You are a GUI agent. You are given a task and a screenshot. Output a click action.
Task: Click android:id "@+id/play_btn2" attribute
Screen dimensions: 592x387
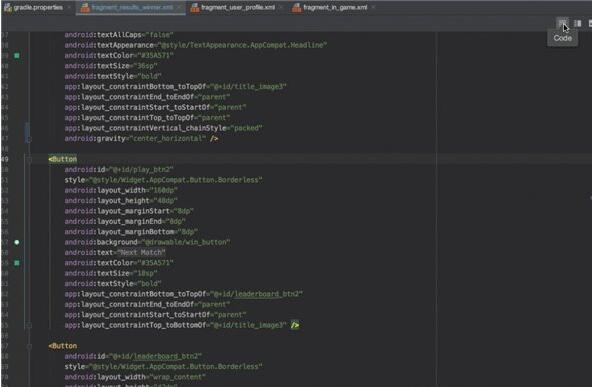(119, 170)
